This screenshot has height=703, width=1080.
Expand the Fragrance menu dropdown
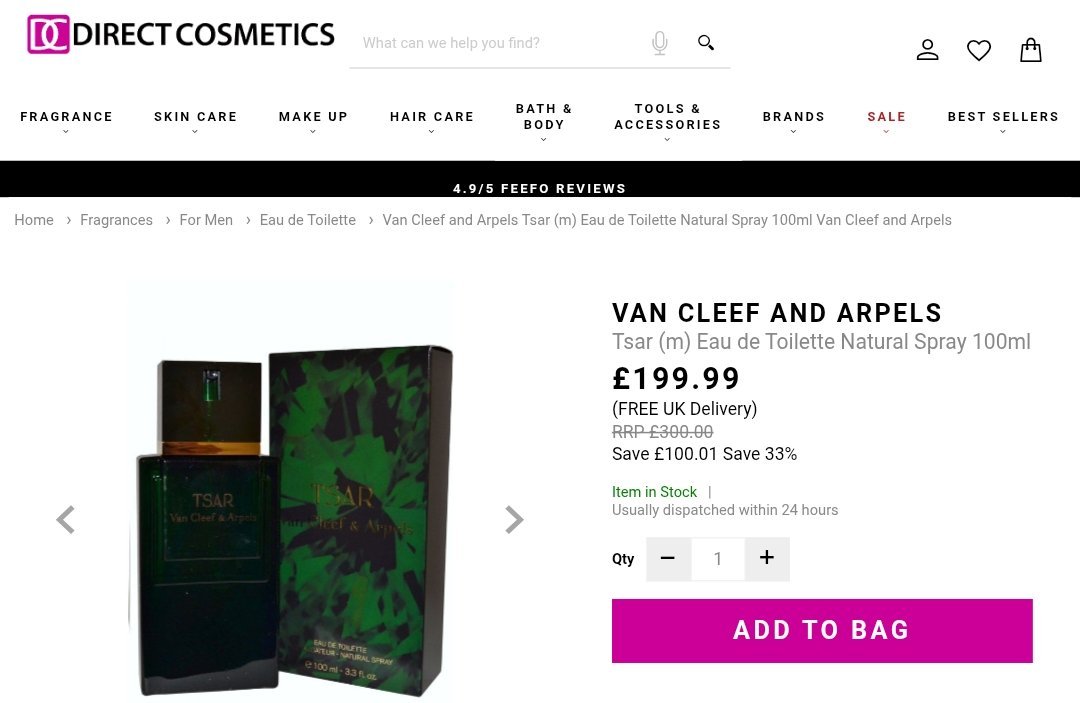pos(66,120)
